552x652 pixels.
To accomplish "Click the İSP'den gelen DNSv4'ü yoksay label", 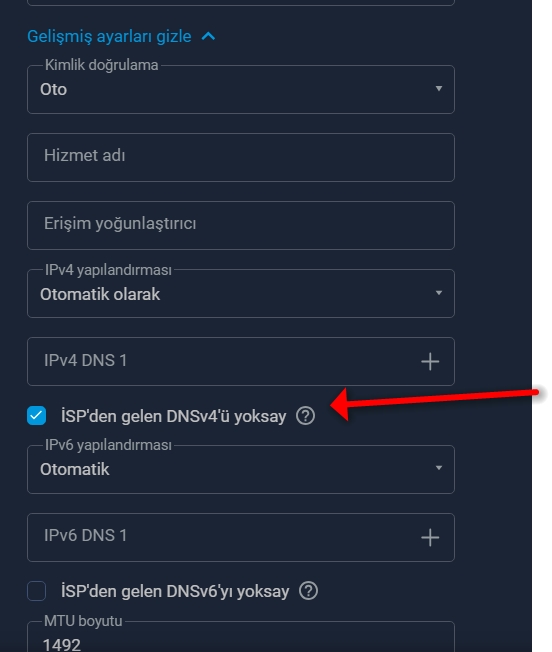I will [173, 416].
